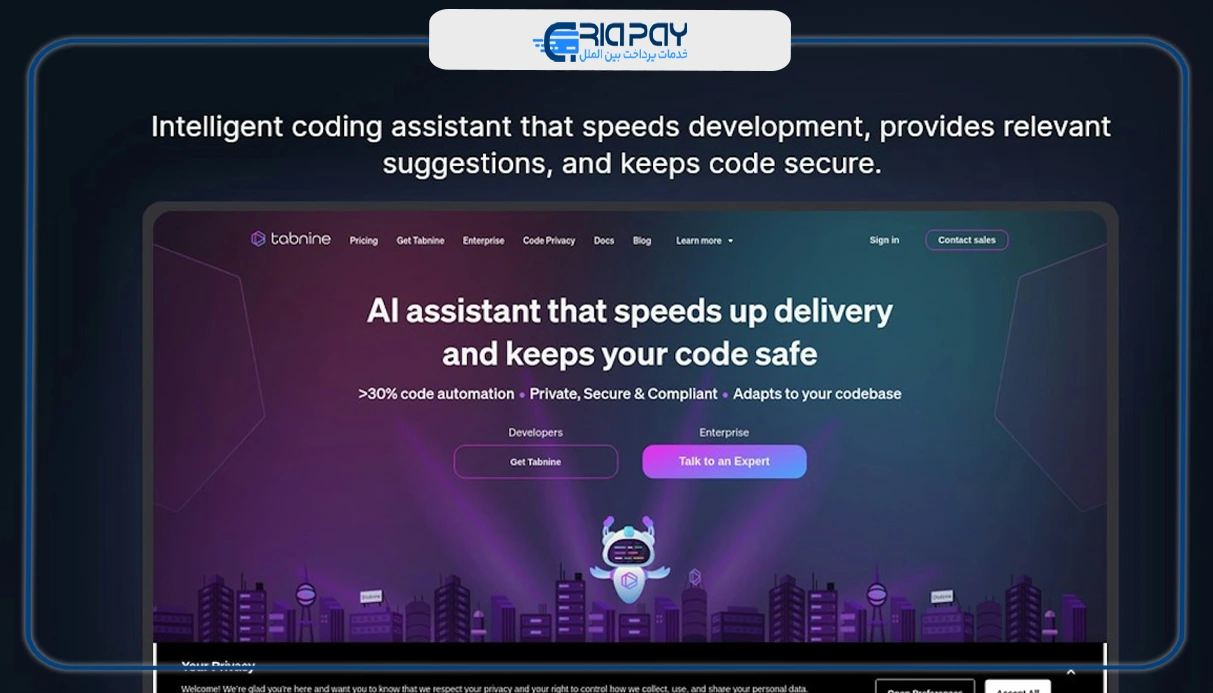The height and width of the screenshot is (693, 1213).
Task: Click the 'Intelligent coding assistant' caption text
Action: coord(631,145)
